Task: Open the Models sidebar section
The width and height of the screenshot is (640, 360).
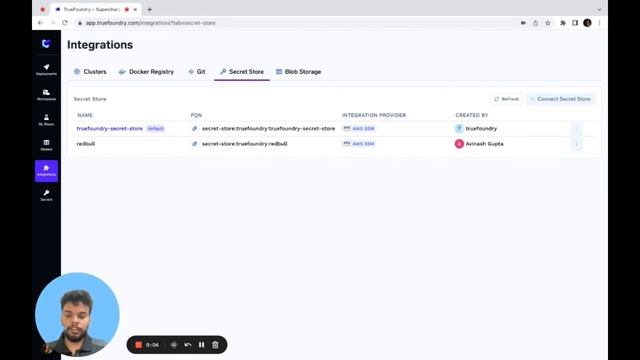Action: (x=46, y=145)
